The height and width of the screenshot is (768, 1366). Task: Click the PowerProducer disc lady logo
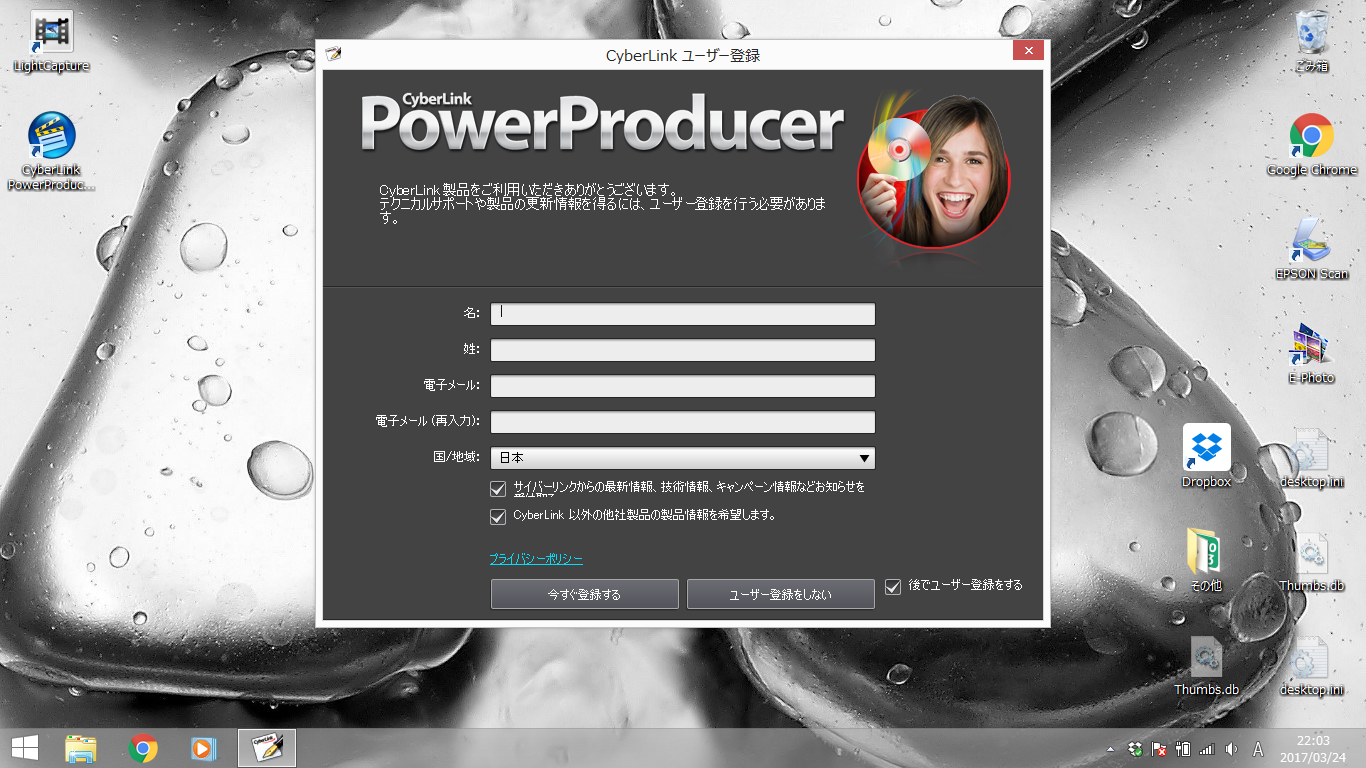click(934, 172)
